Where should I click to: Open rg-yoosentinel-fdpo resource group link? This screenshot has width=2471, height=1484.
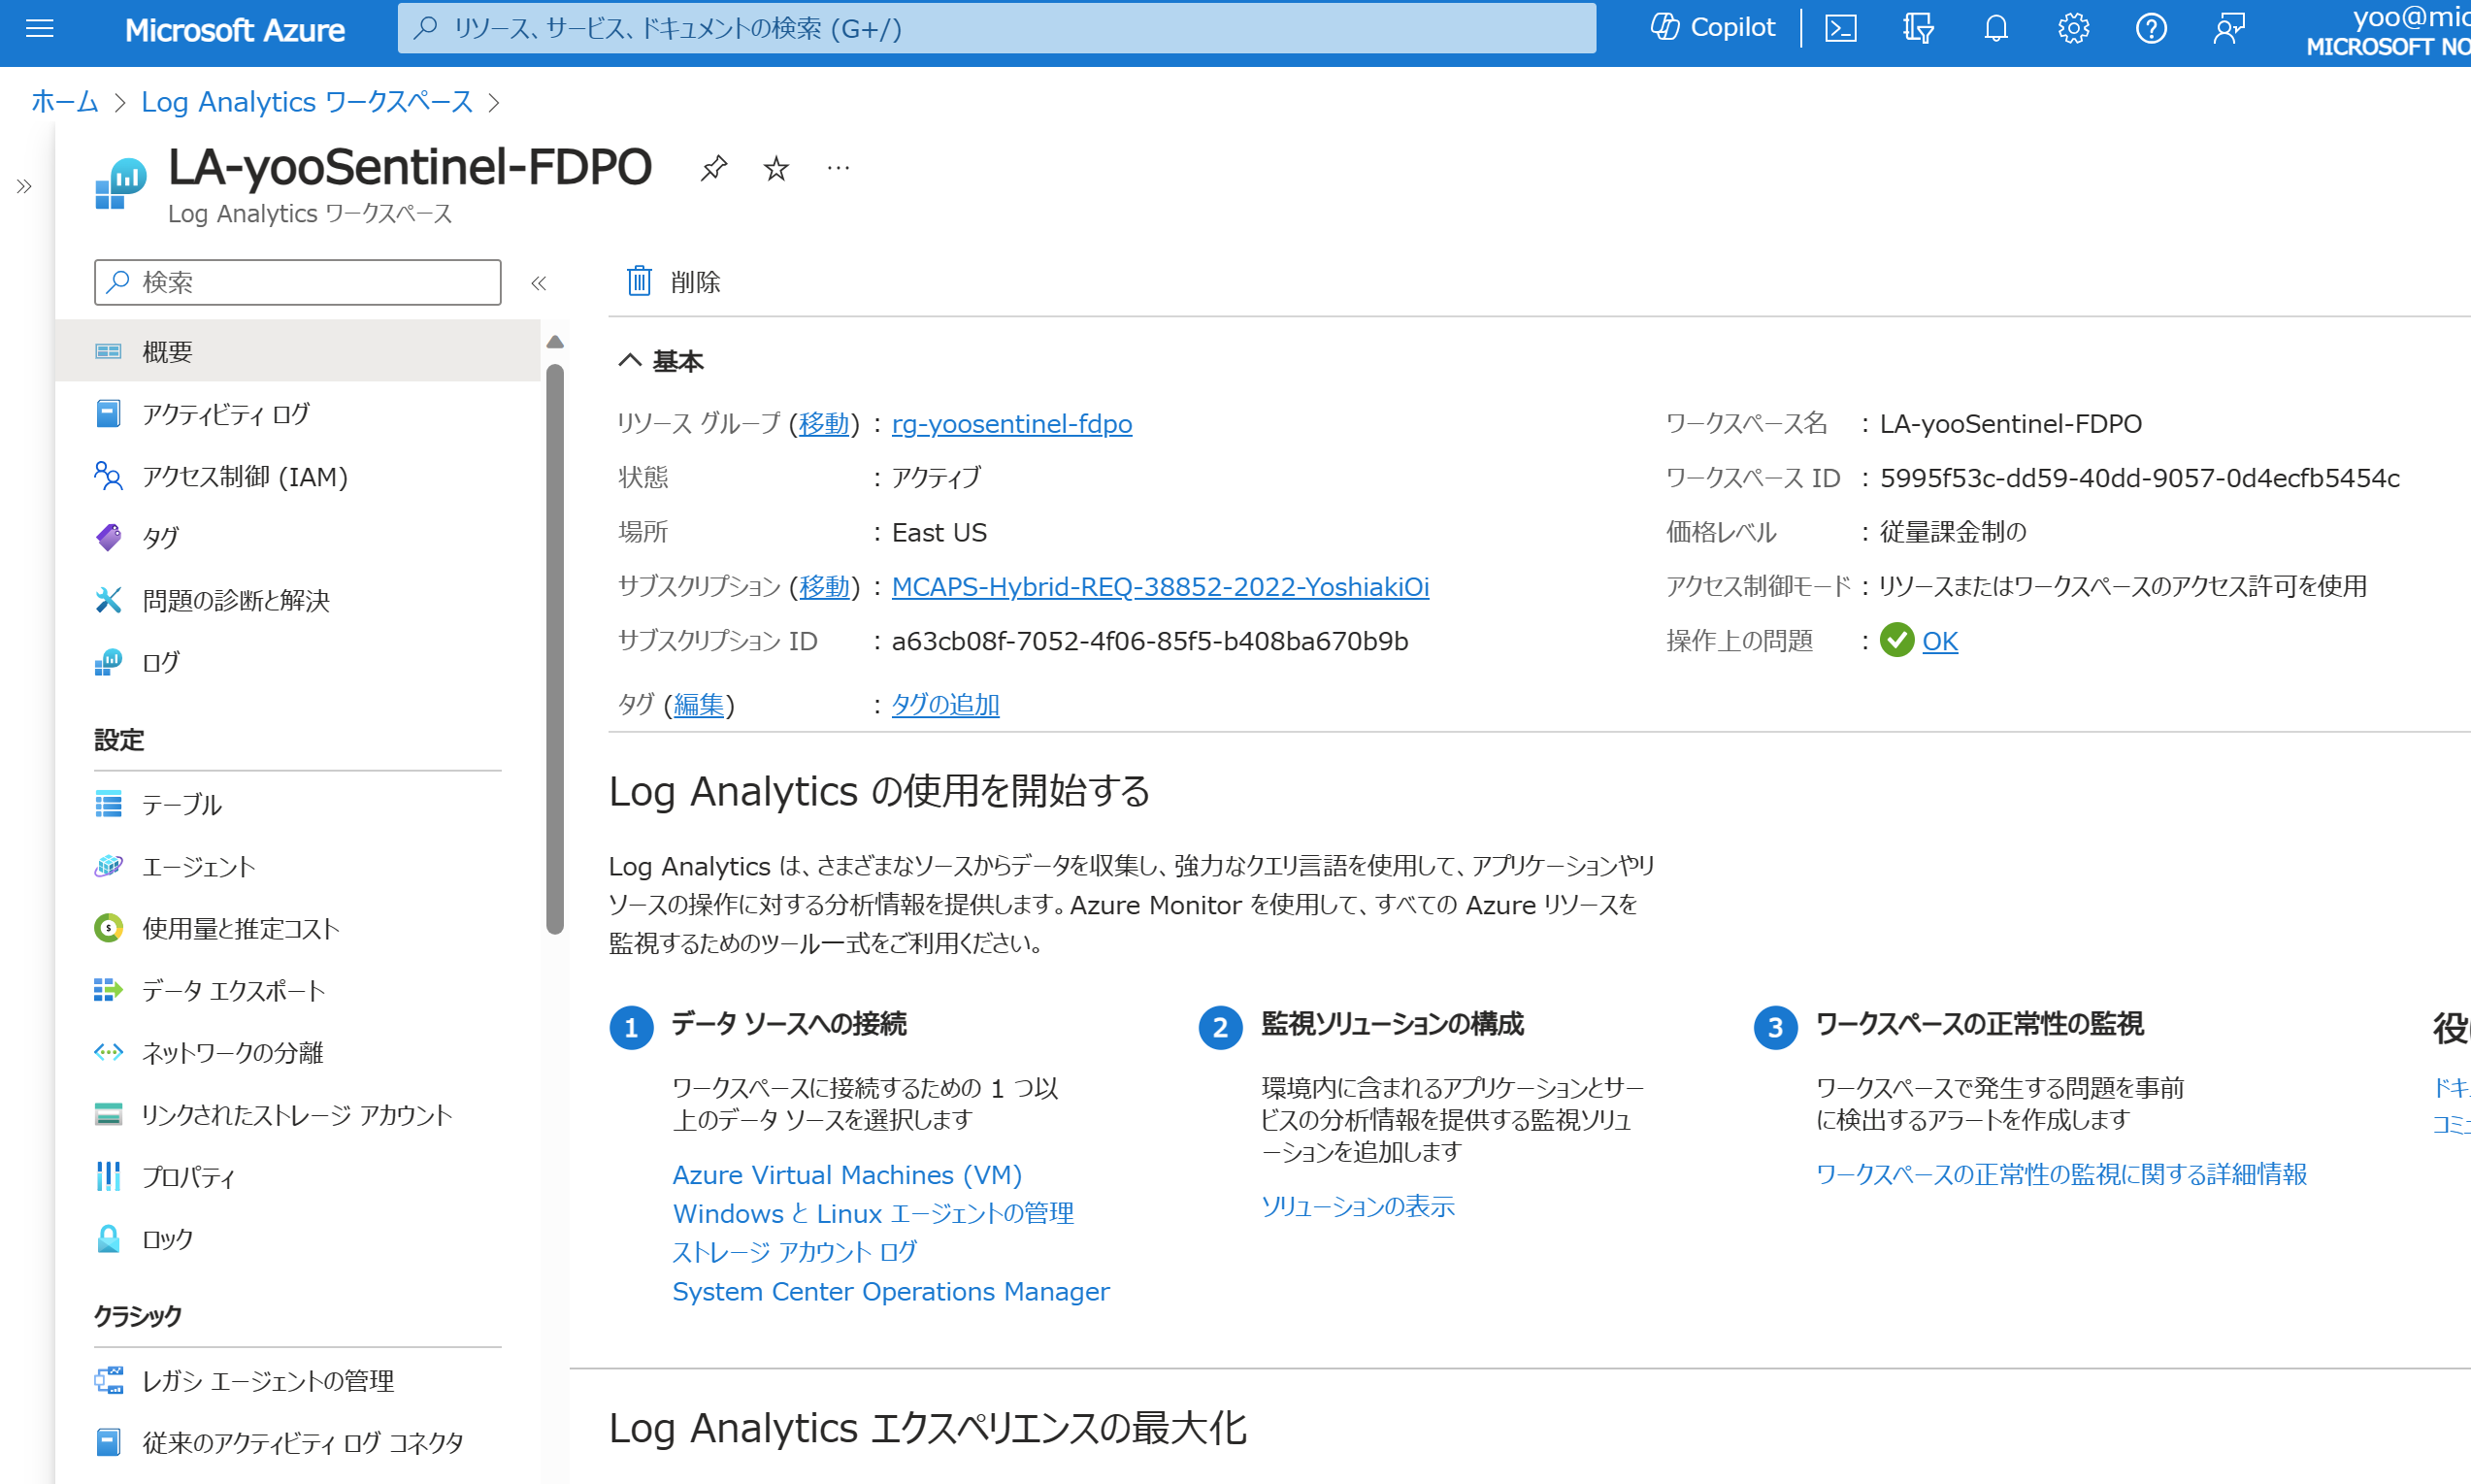point(1011,424)
